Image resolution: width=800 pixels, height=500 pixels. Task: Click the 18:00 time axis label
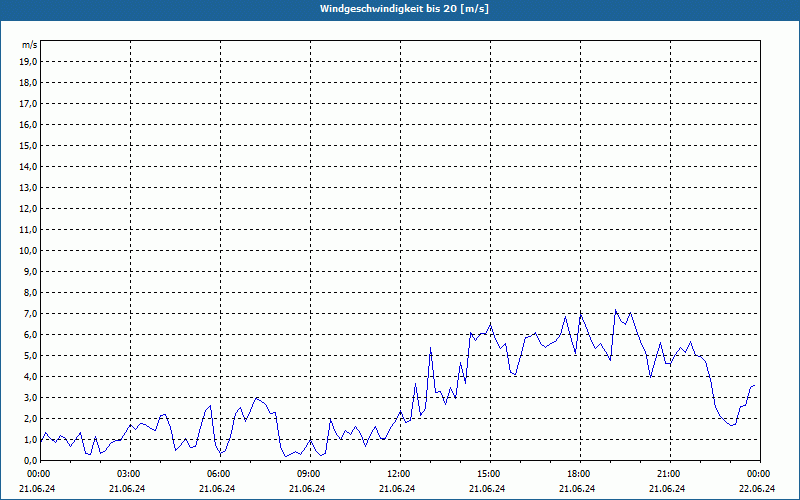[x=580, y=474]
